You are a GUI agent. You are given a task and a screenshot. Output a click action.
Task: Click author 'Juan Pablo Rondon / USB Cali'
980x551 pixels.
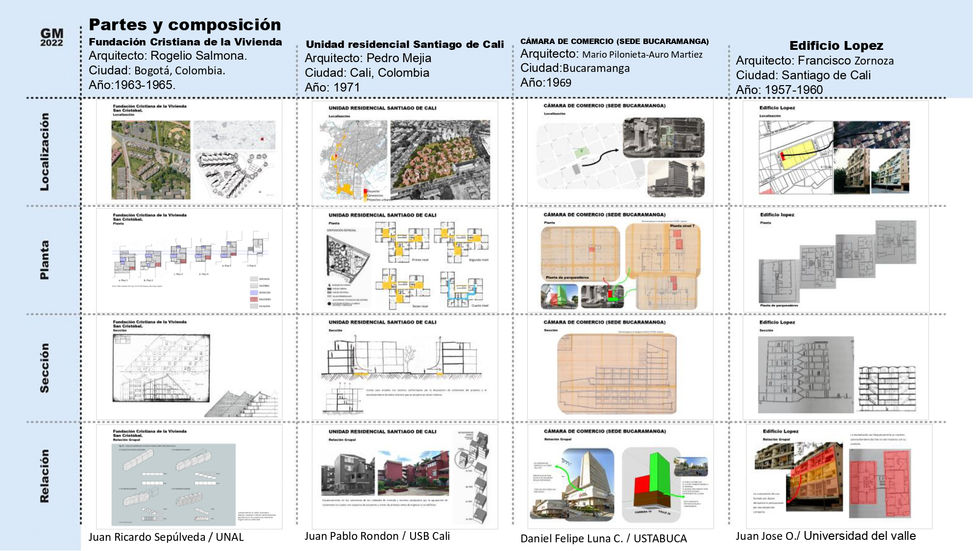pos(377,536)
